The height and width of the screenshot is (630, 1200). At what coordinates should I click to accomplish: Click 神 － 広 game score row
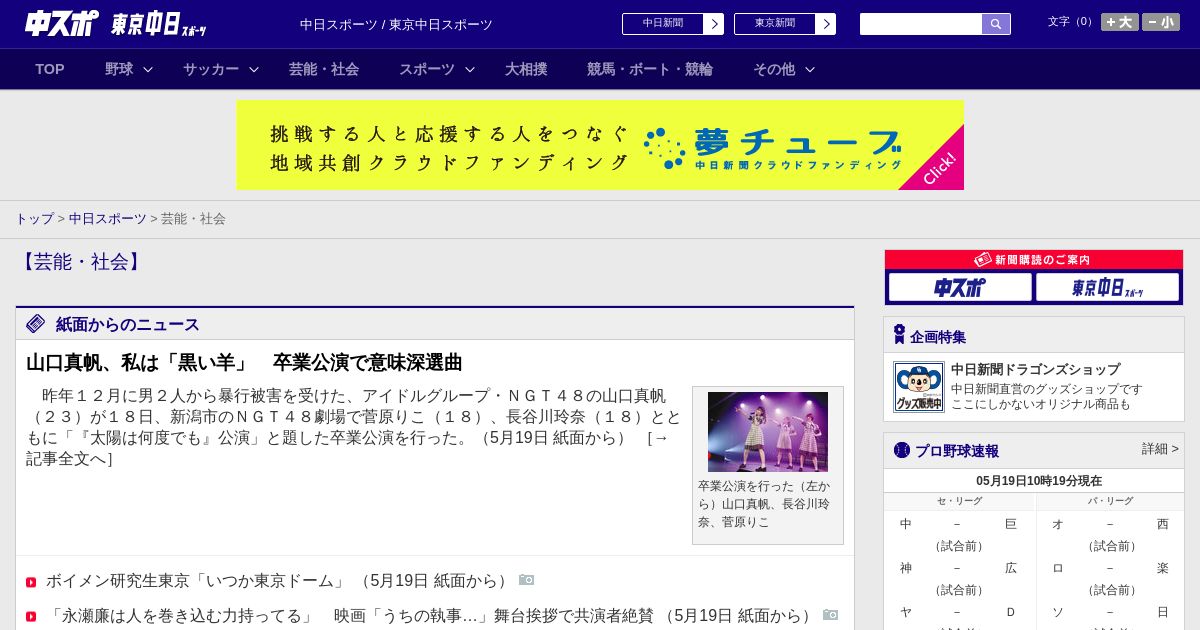coord(958,568)
